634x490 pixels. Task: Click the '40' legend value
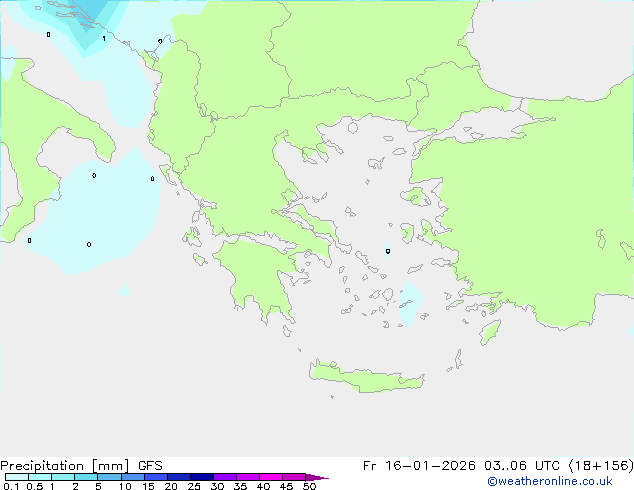(x=263, y=486)
